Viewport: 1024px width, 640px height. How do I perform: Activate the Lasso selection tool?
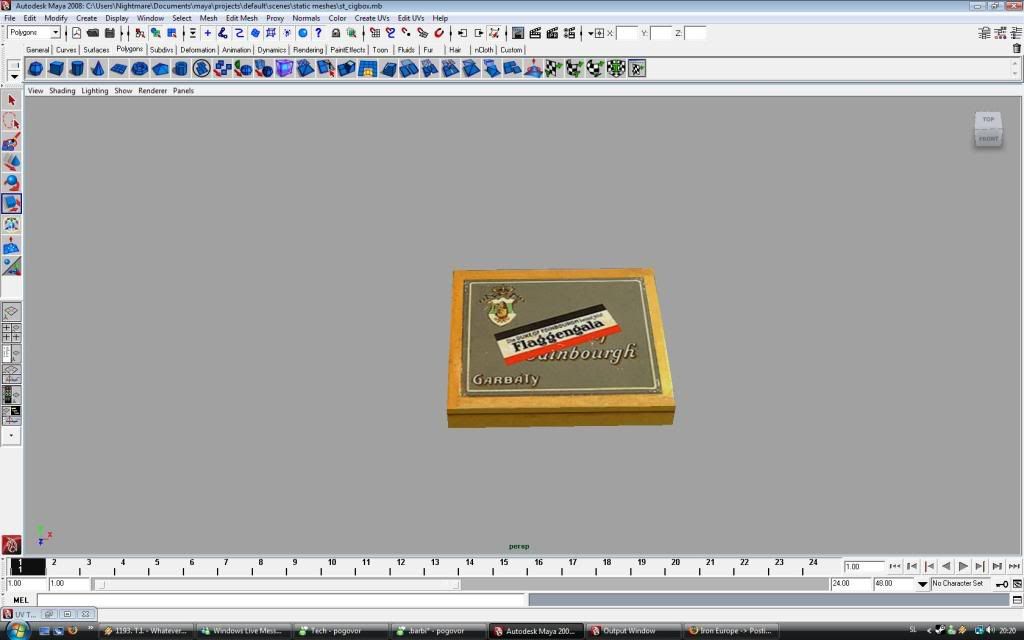click(x=11, y=121)
